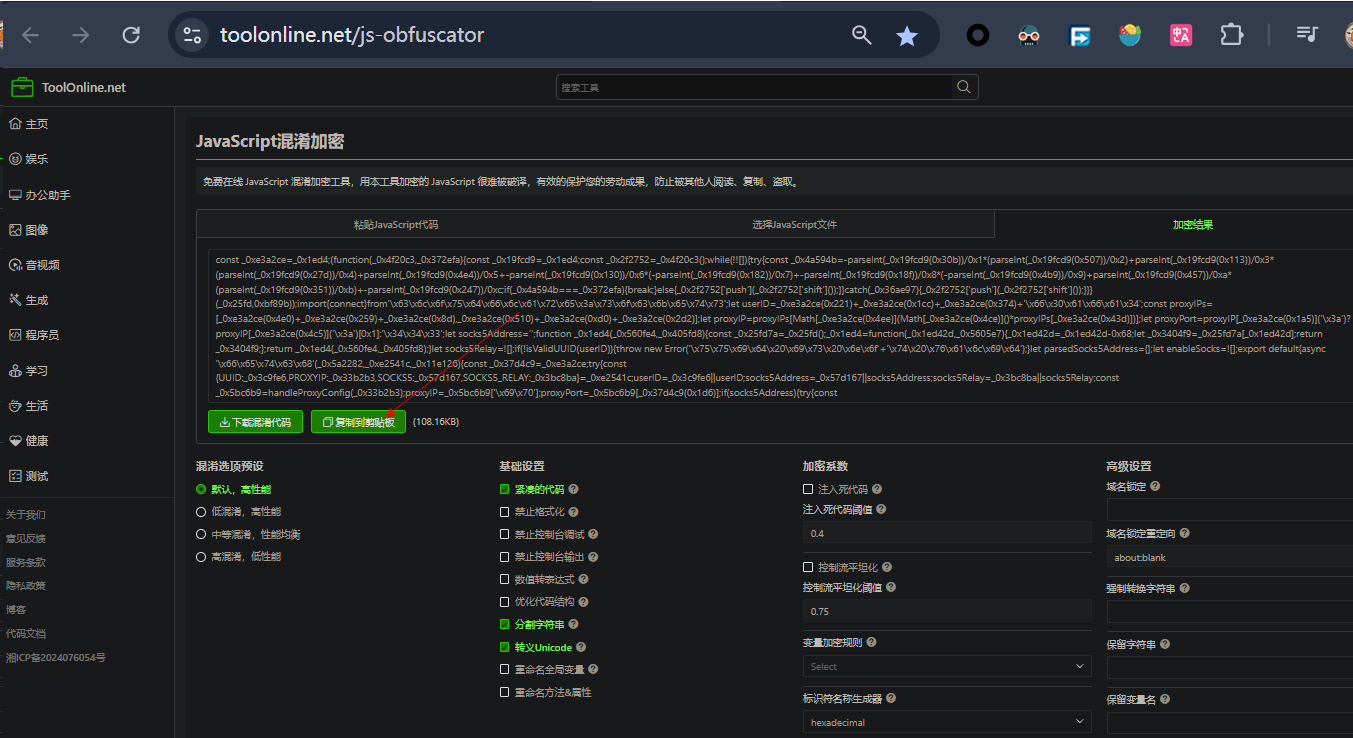
Task: Enable the 禁止格式化 checkbox
Action: (x=505, y=512)
